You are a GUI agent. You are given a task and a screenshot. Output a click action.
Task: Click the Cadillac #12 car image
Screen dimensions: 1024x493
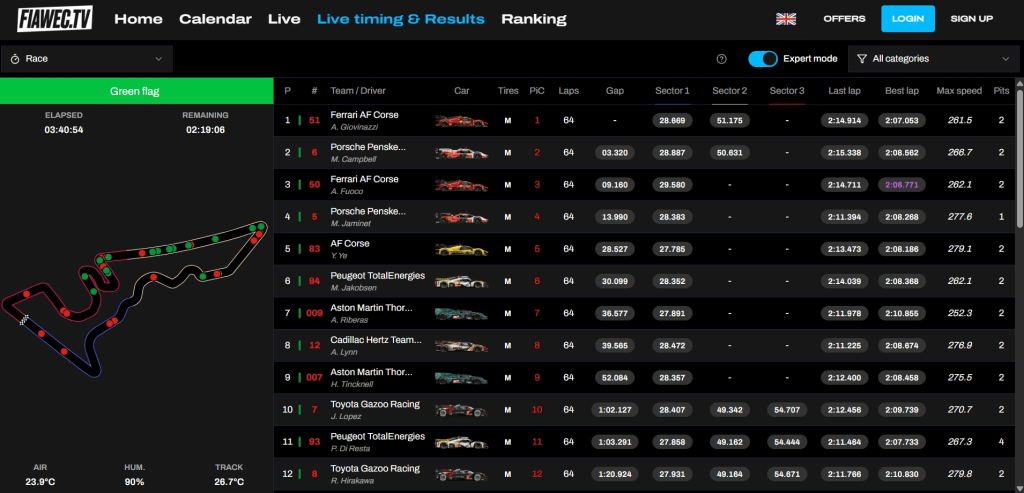[x=461, y=346]
